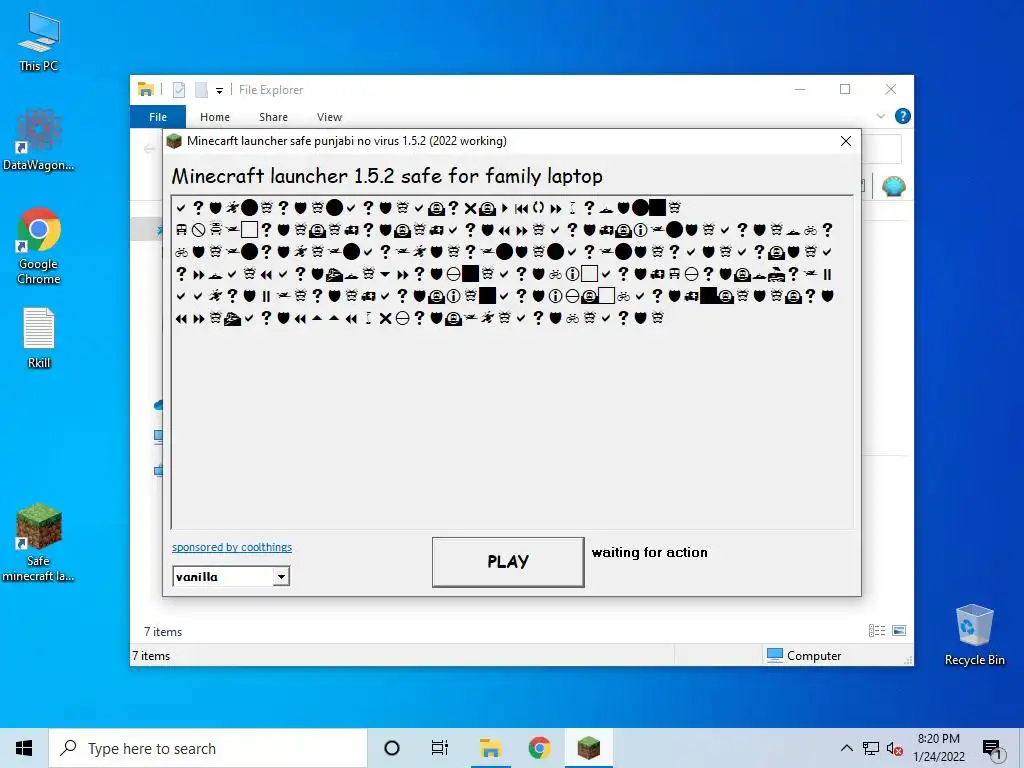This screenshot has height=768, width=1024.
Task: Launch Google Chrome from desktop
Action: pyautogui.click(x=39, y=246)
